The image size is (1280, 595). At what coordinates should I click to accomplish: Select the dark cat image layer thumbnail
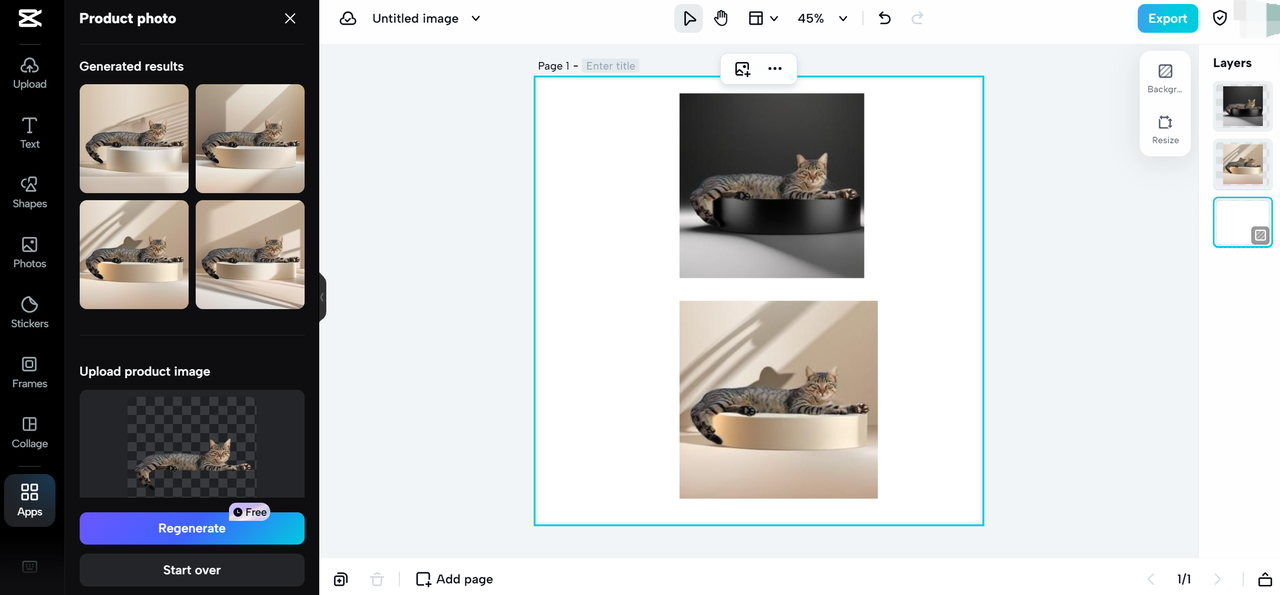[x=1243, y=106]
